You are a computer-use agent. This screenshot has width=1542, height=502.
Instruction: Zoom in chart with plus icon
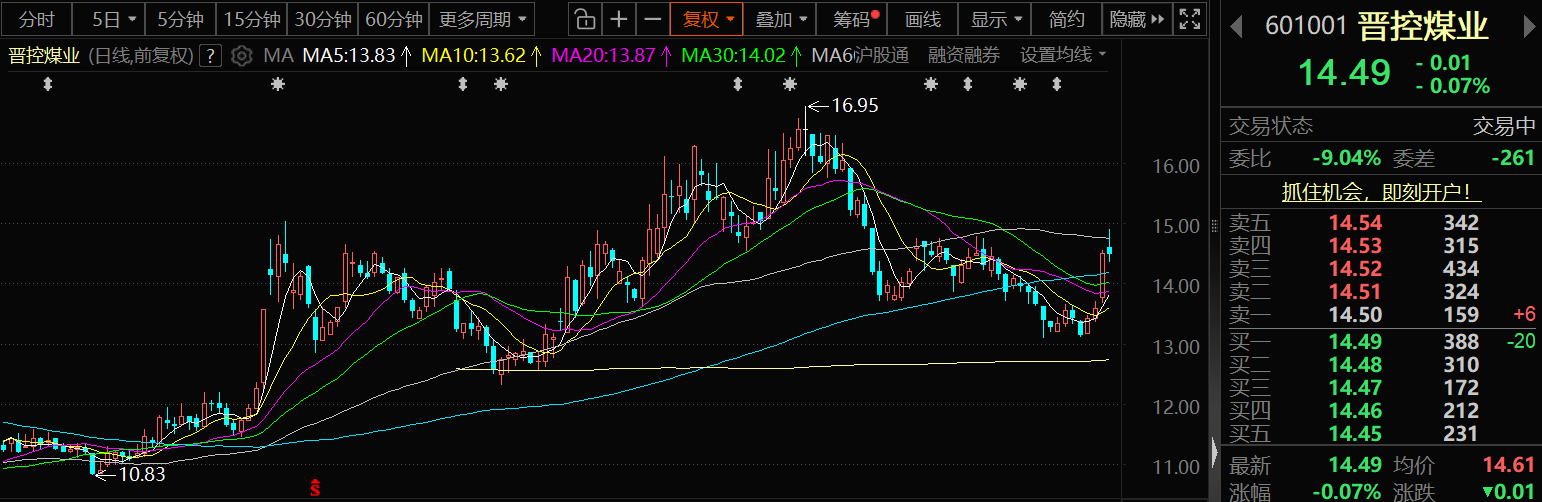tap(620, 19)
